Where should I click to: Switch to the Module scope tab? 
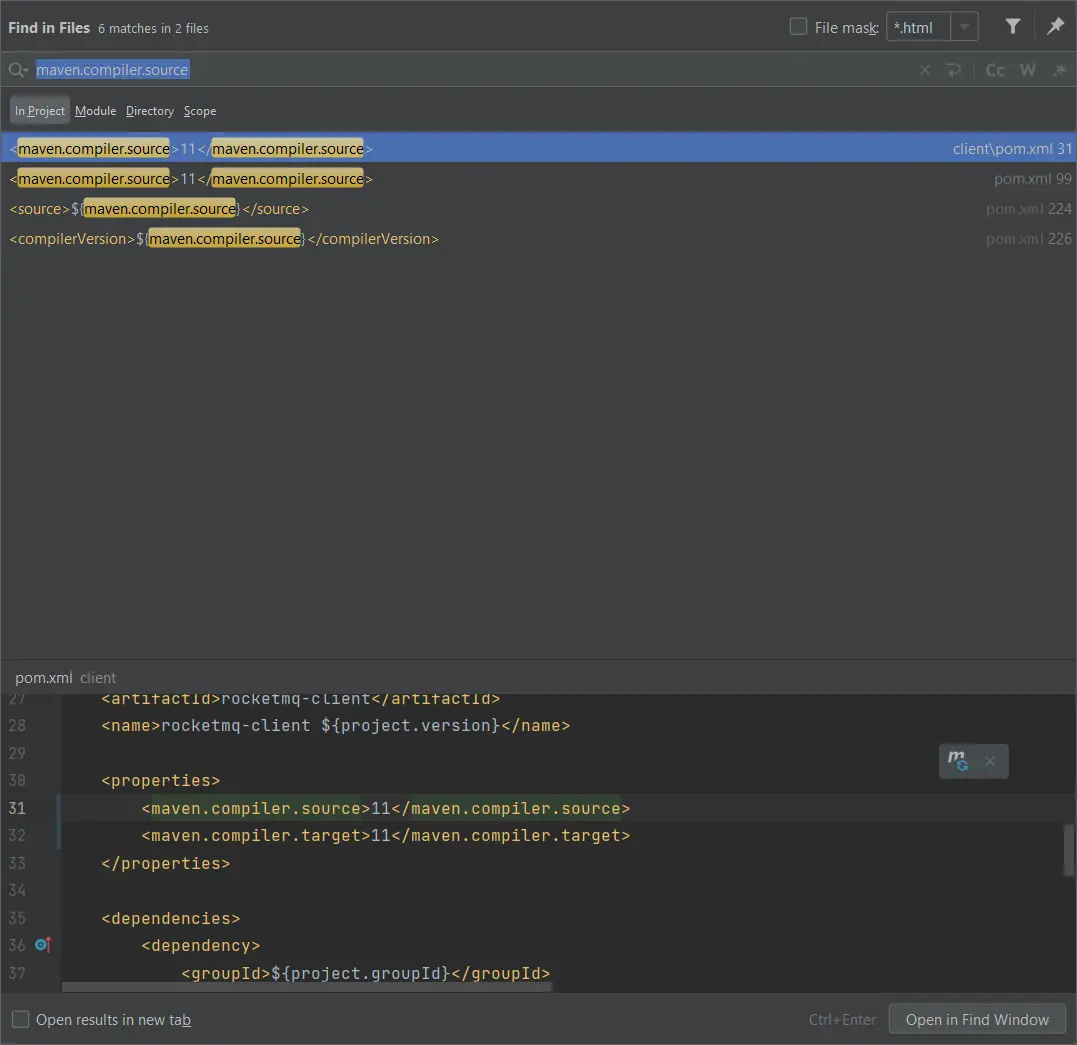click(96, 111)
